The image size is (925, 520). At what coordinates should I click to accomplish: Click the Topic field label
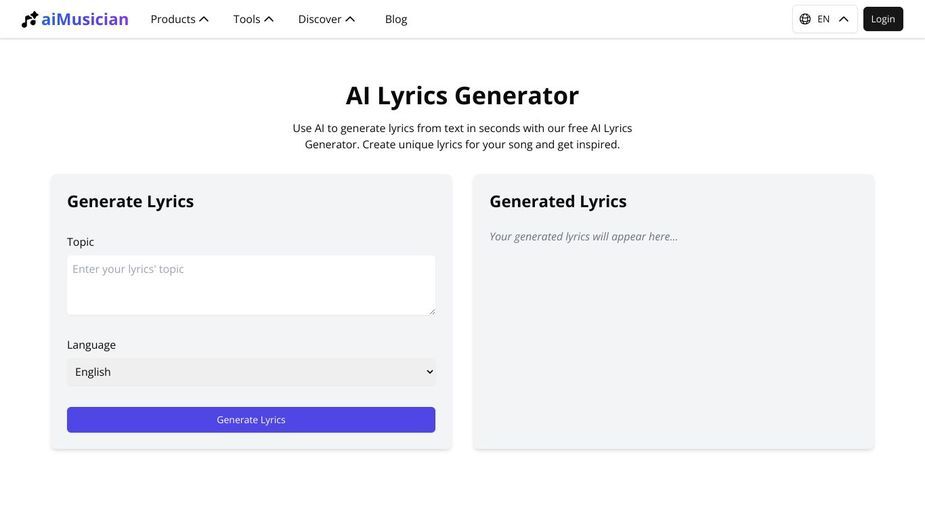pyautogui.click(x=80, y=242)
